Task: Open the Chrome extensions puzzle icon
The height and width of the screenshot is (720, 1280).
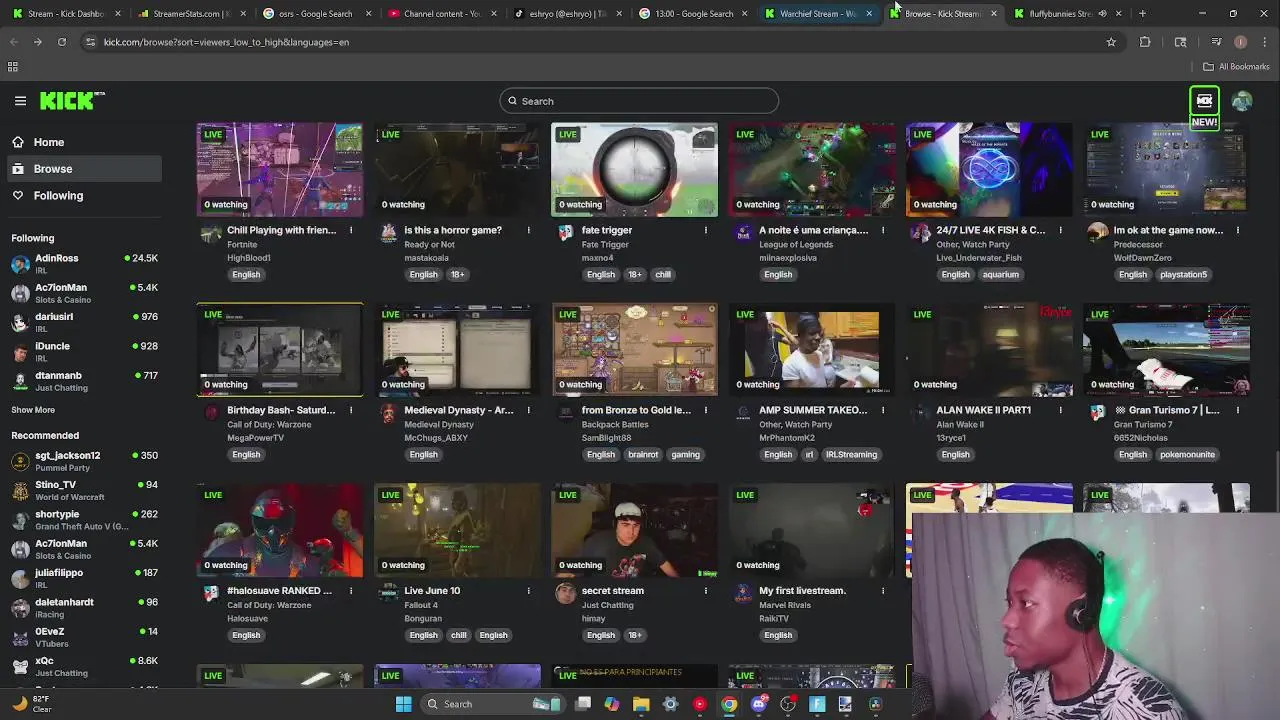Action: [1145, 42]
